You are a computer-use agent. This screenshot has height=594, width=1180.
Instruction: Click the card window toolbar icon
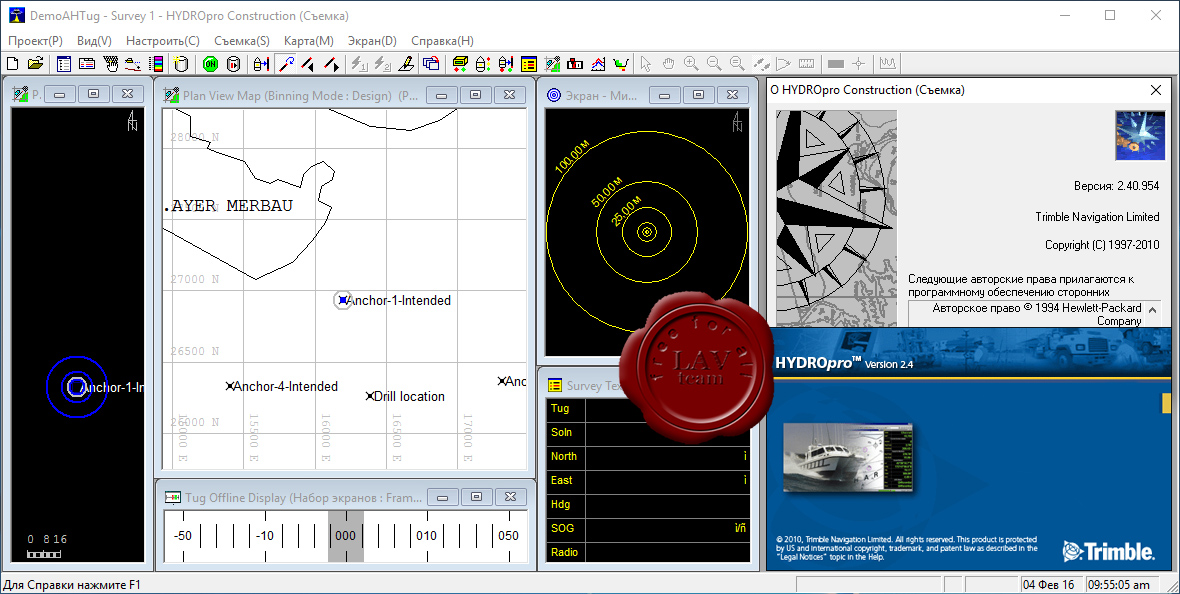pyautogui.click(x=87, y=64)
